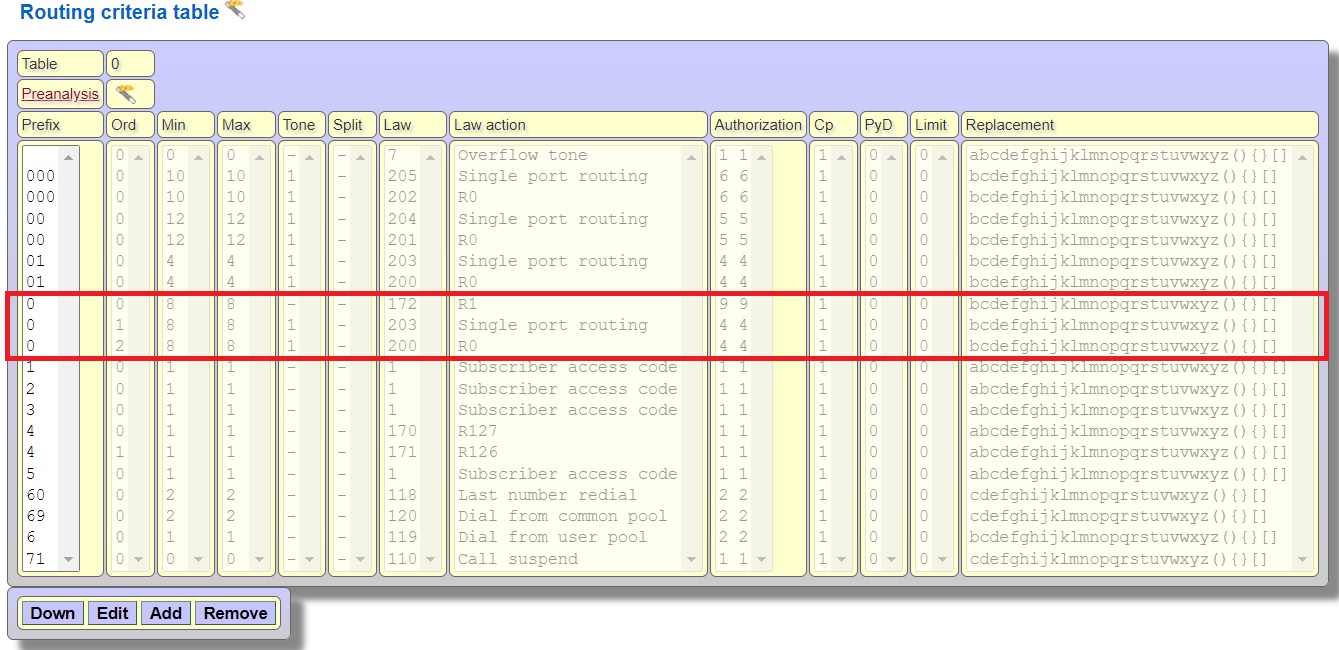Viewport: 1339px width, 650px height.
Task: Click the wand icon next to Preanalysis
Action: (x=126, y=94)
